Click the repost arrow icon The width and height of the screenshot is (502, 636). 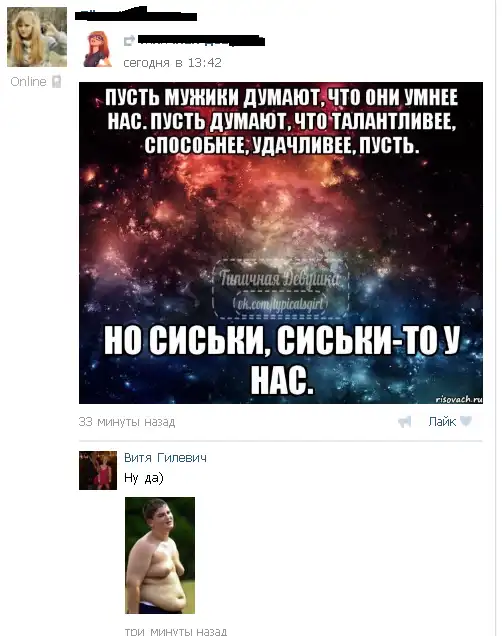[129, 41]
